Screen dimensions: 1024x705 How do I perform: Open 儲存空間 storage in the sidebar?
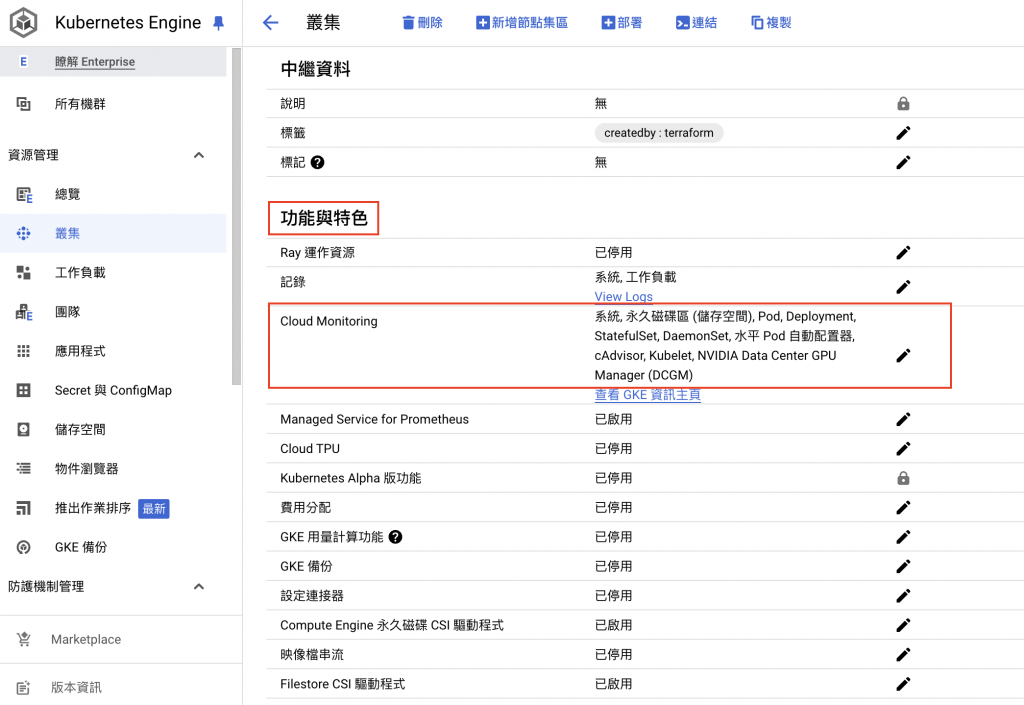pyautogui.click(x=113, y=429)
